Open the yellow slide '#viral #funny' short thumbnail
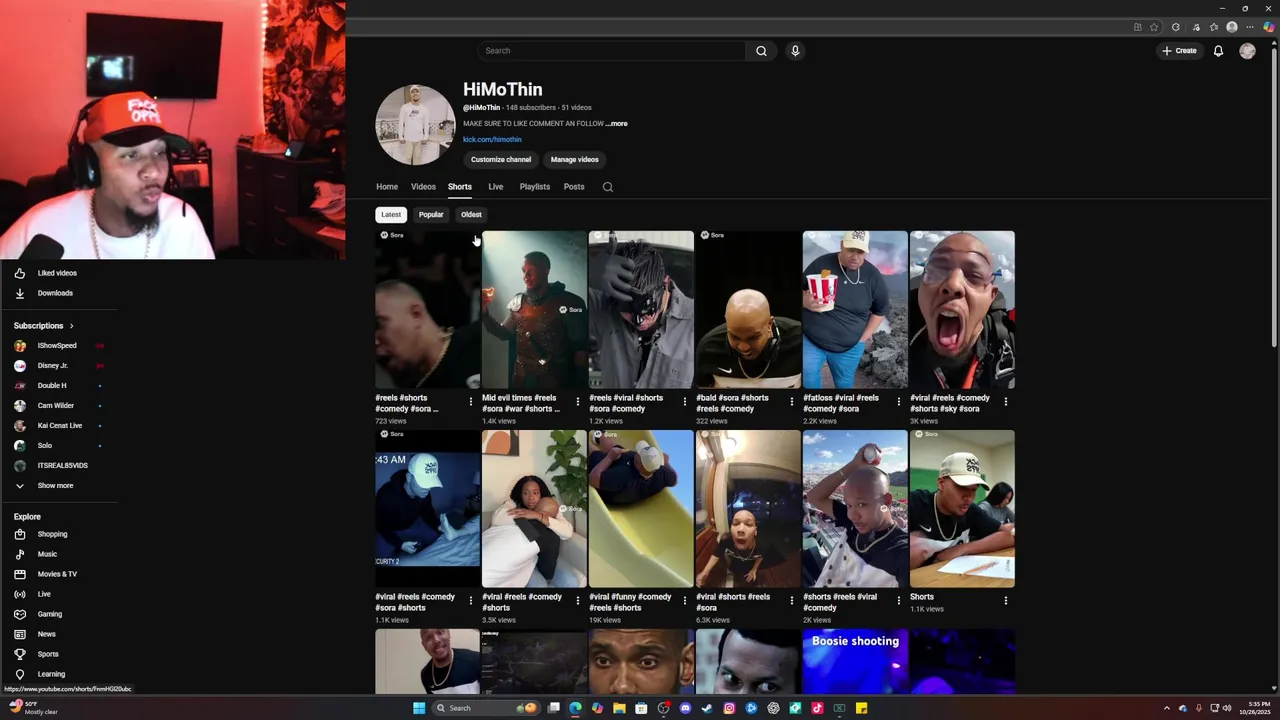1280x720 pixels. (x=641, y=509)
